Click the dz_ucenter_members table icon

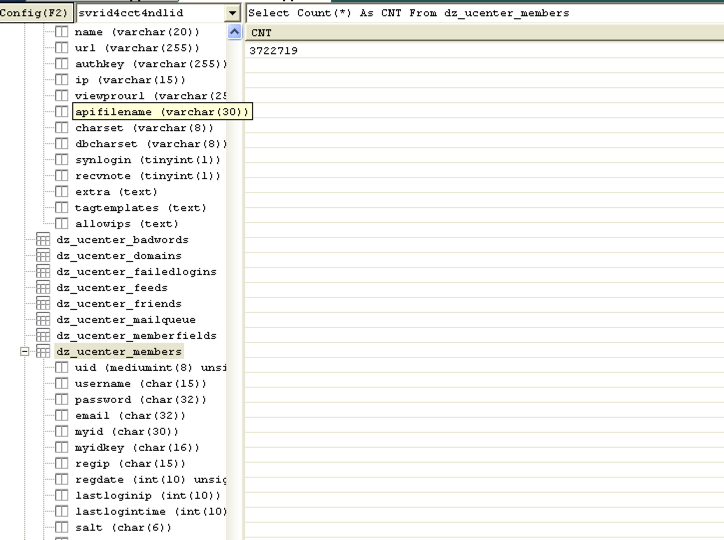click(43, 352)
